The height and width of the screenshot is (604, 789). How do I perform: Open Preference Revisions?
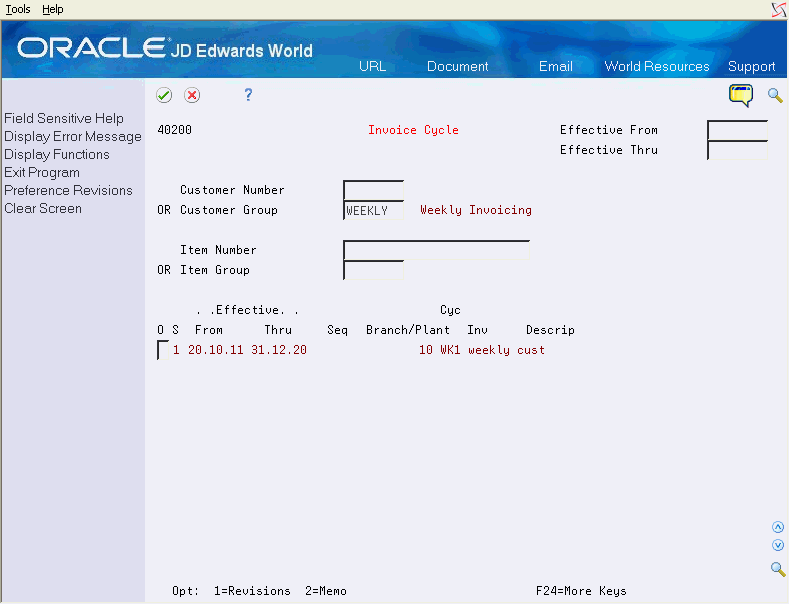68,190
